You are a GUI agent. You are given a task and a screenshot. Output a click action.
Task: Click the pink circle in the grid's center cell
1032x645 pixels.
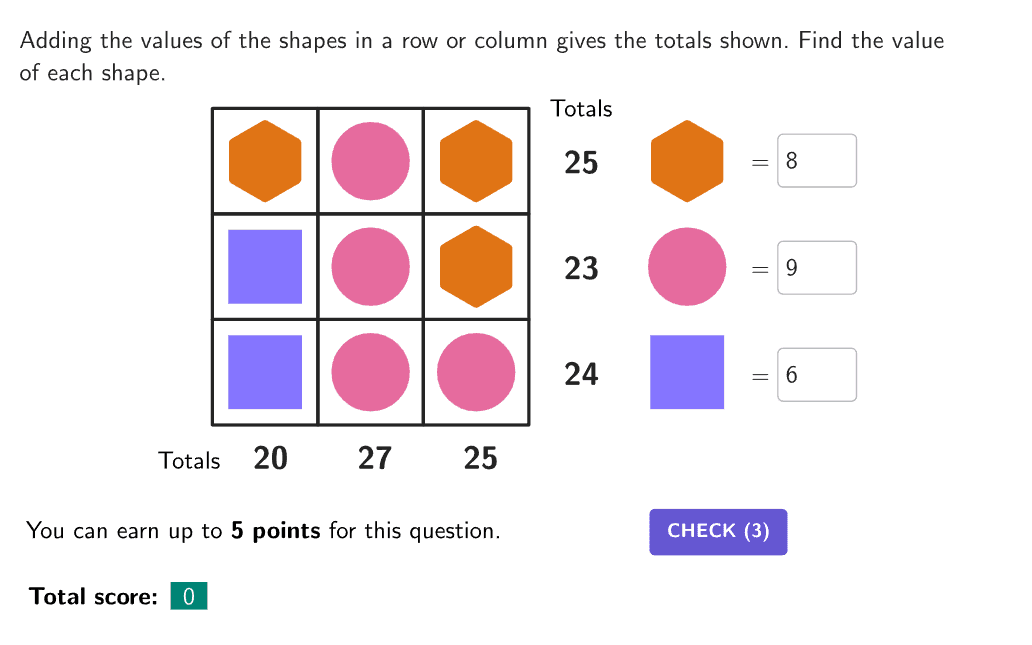tap(370, 267)
